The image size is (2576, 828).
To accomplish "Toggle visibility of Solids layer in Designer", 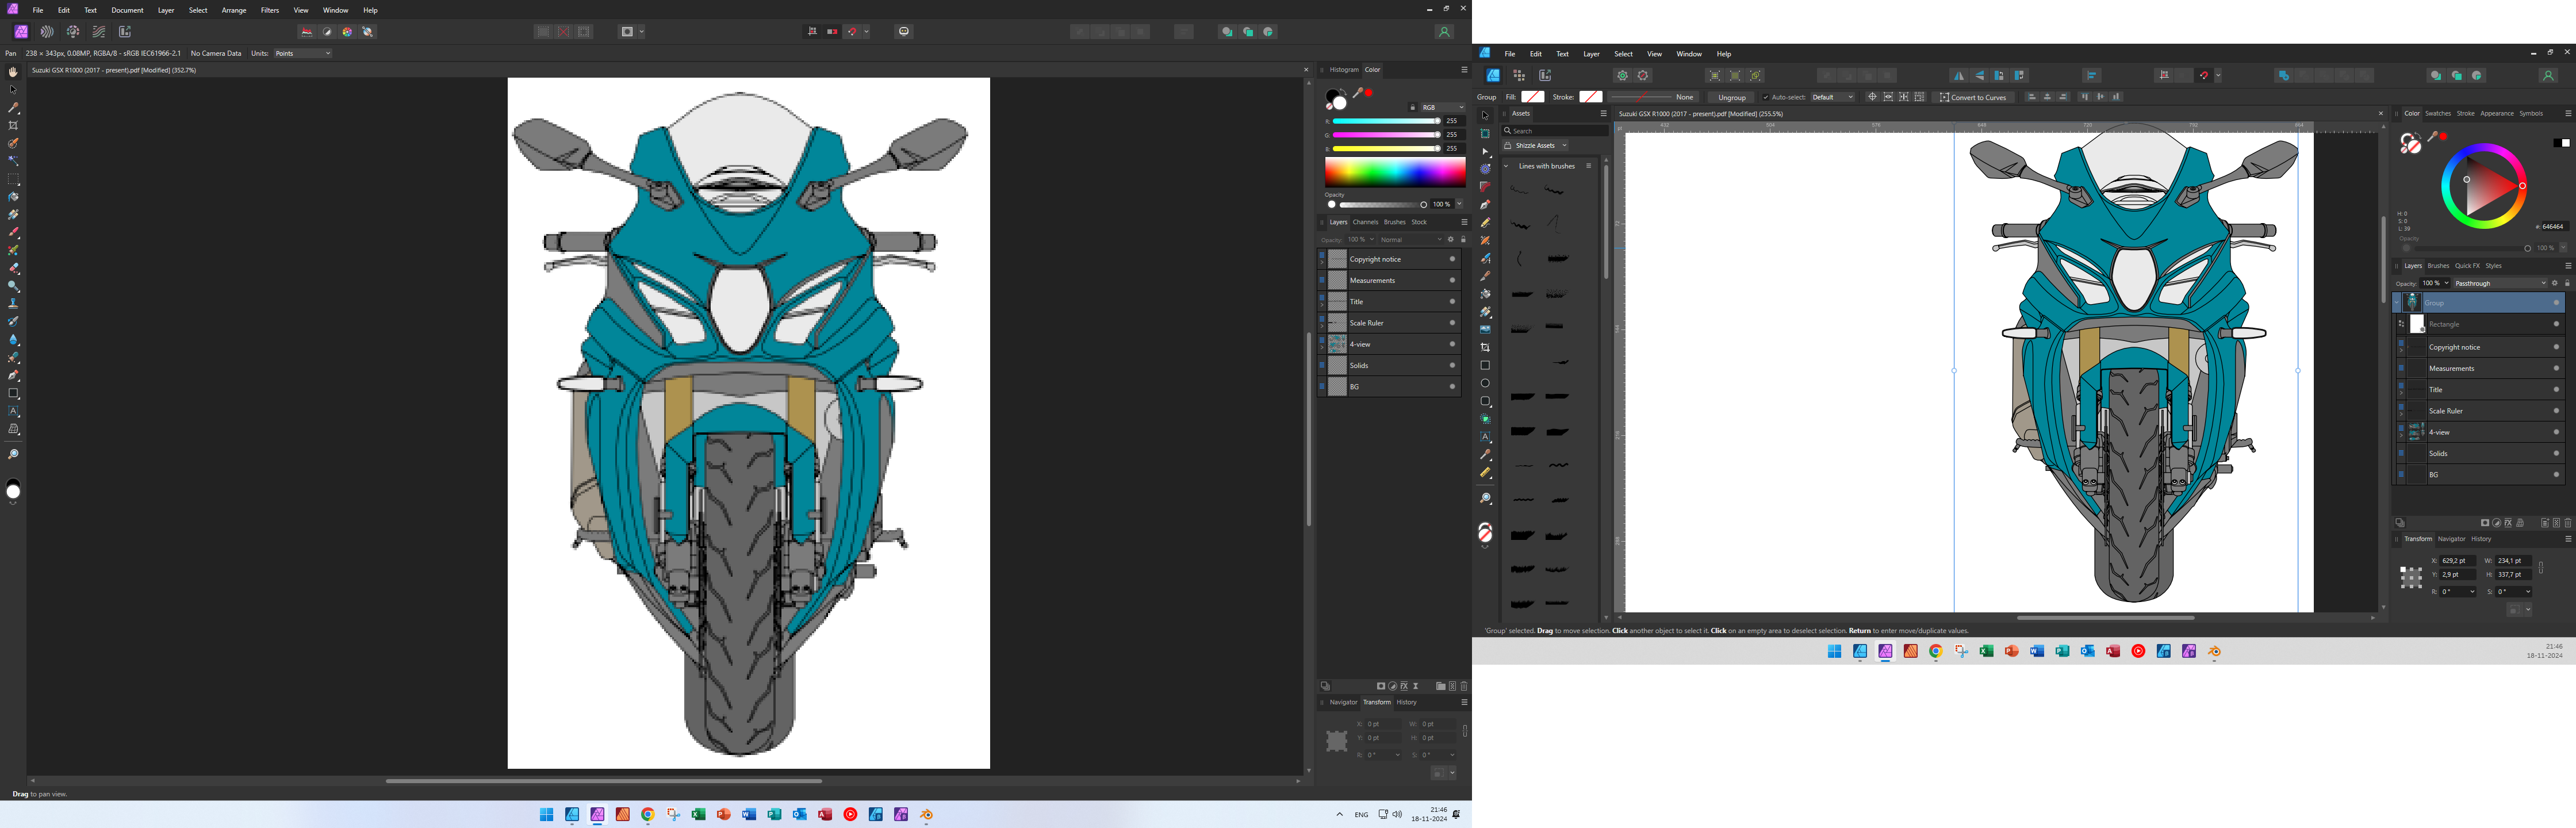I will click(x=2556, y=453).
